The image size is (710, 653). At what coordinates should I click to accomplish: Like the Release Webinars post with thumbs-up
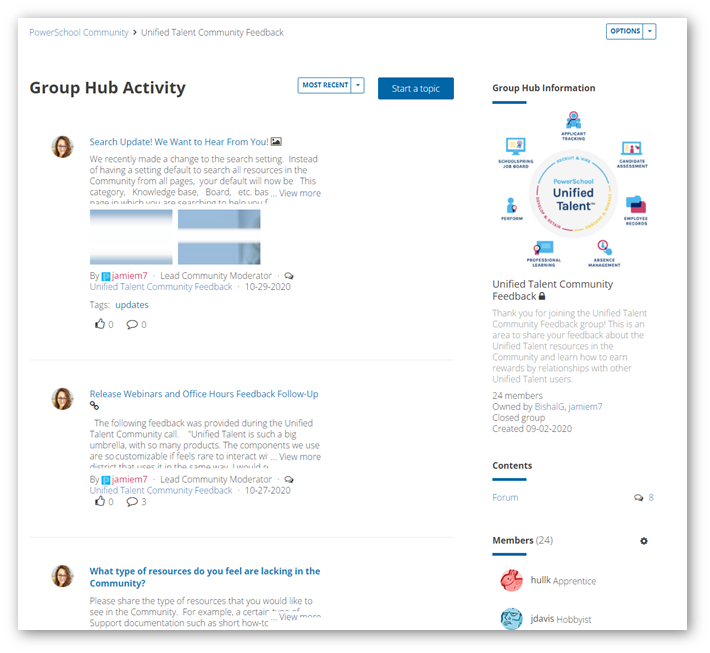tap(100, 501)
